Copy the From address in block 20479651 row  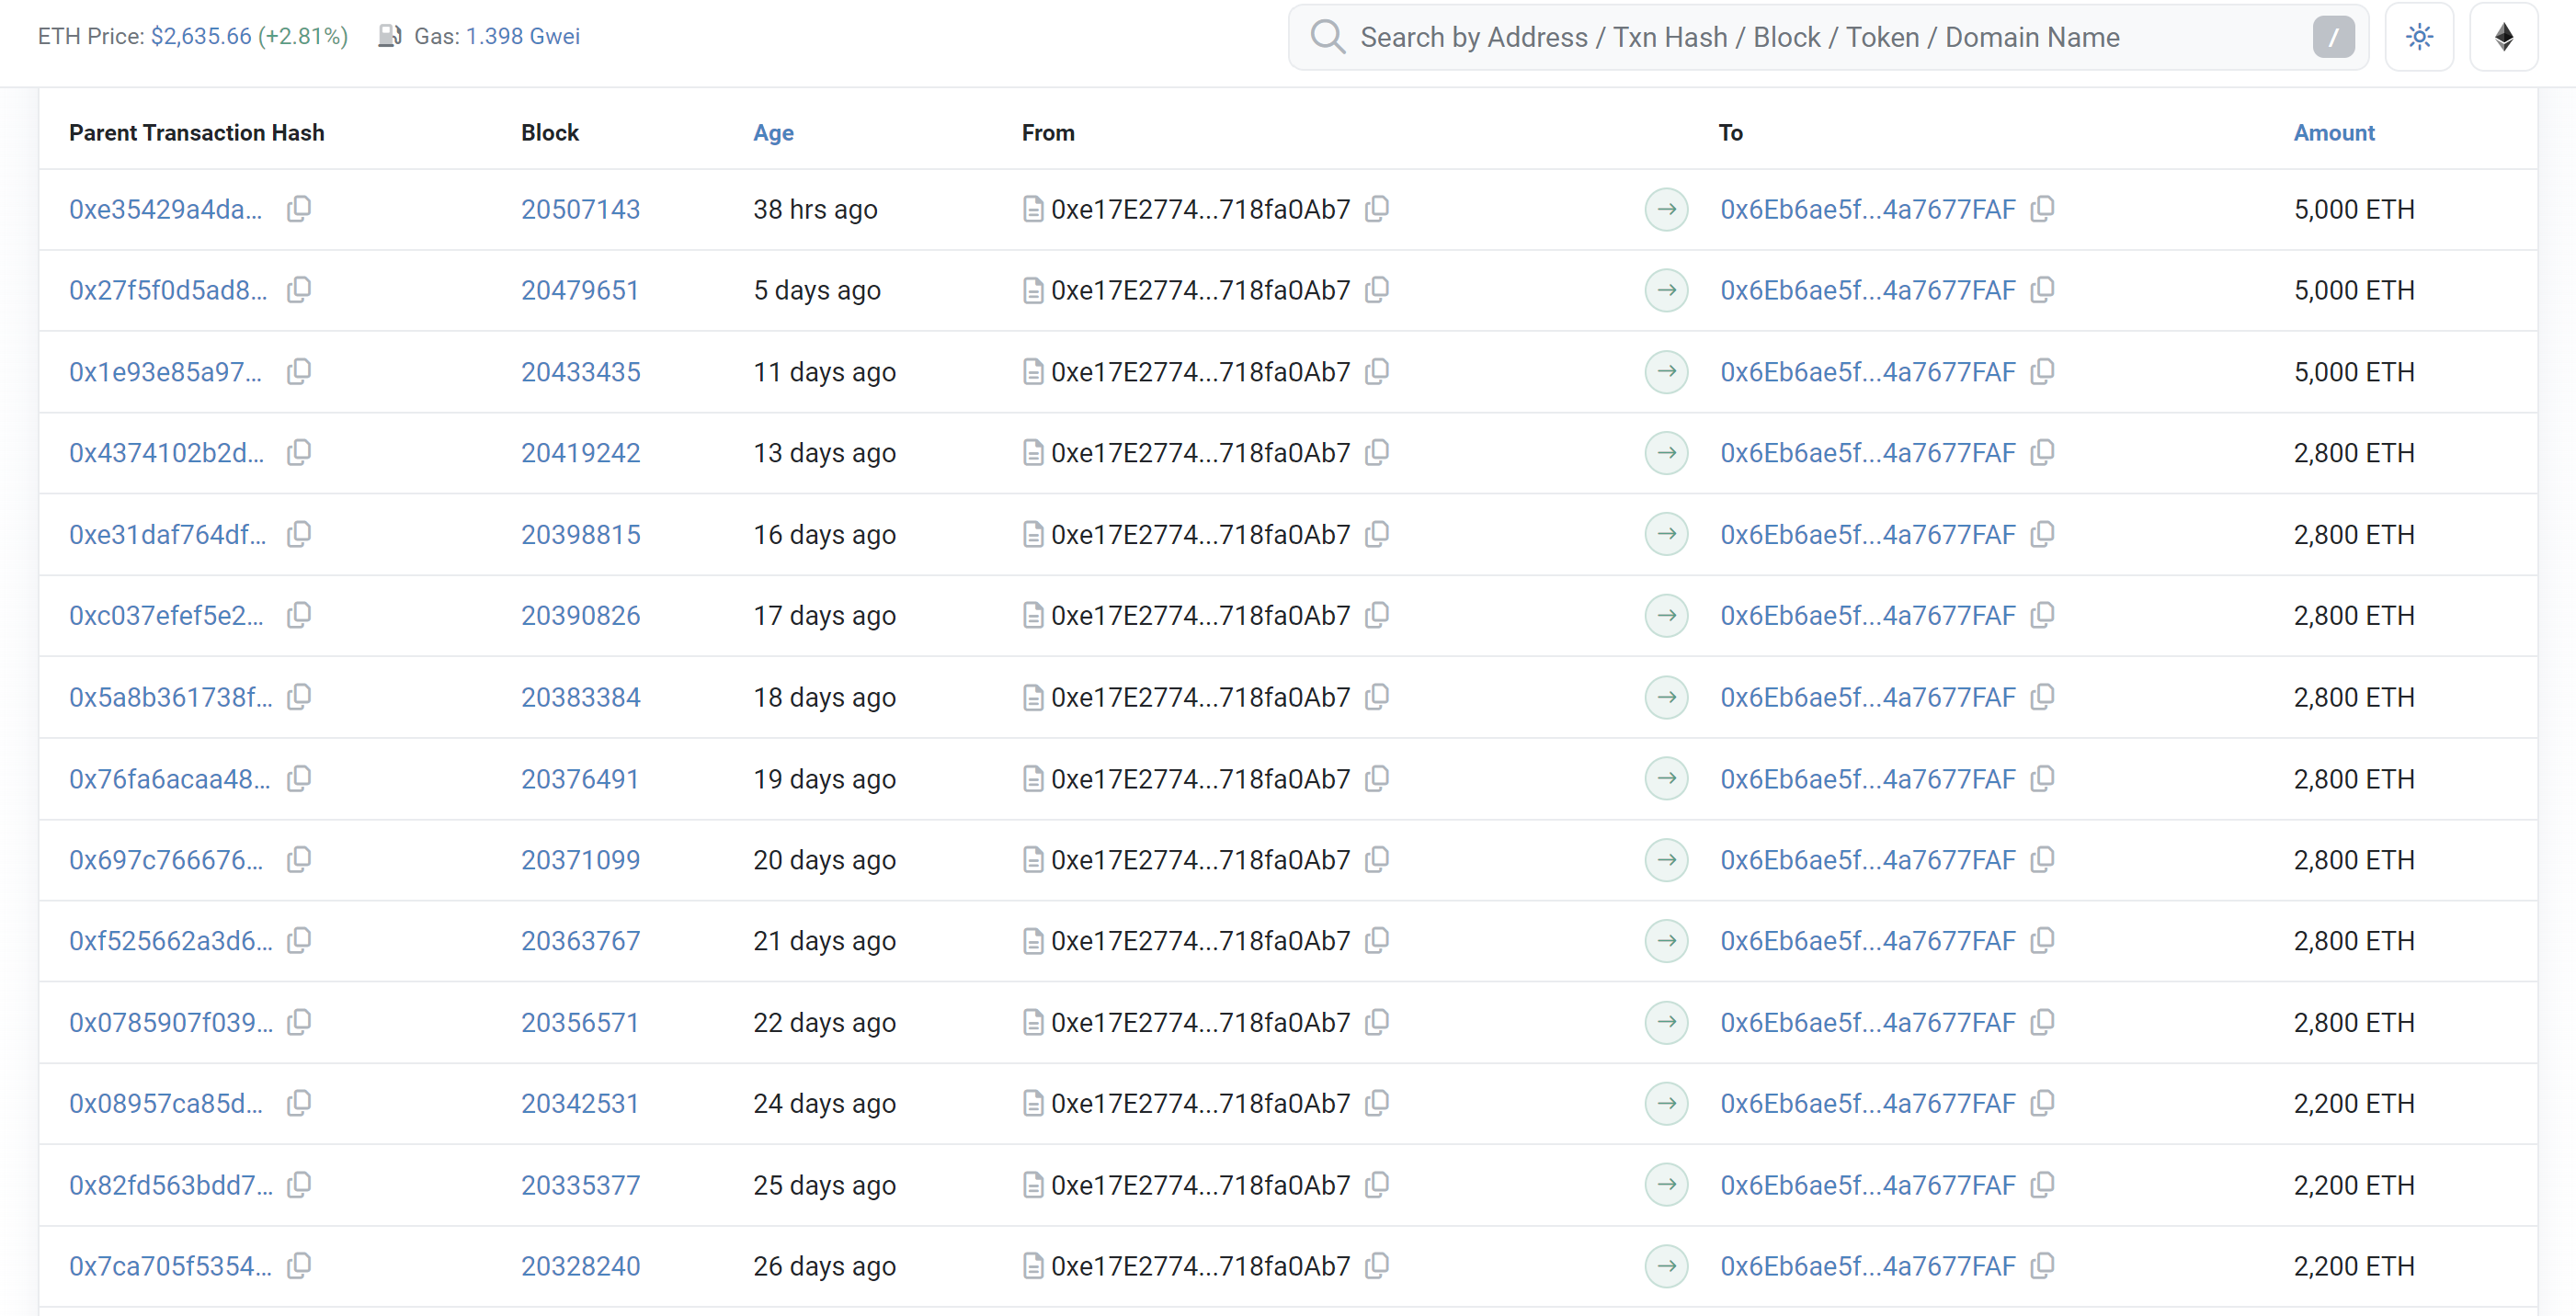point(1377,290)
